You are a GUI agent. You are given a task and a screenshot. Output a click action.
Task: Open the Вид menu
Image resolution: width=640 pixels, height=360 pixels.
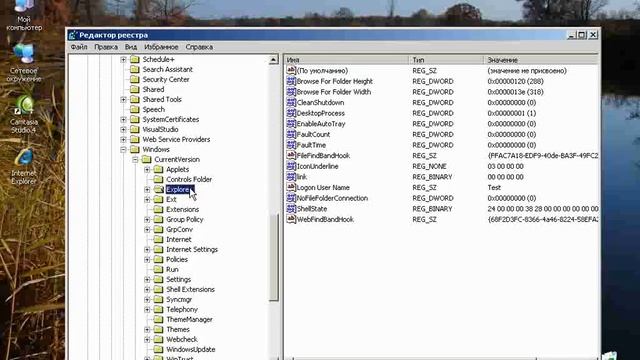tap(131, 47)
